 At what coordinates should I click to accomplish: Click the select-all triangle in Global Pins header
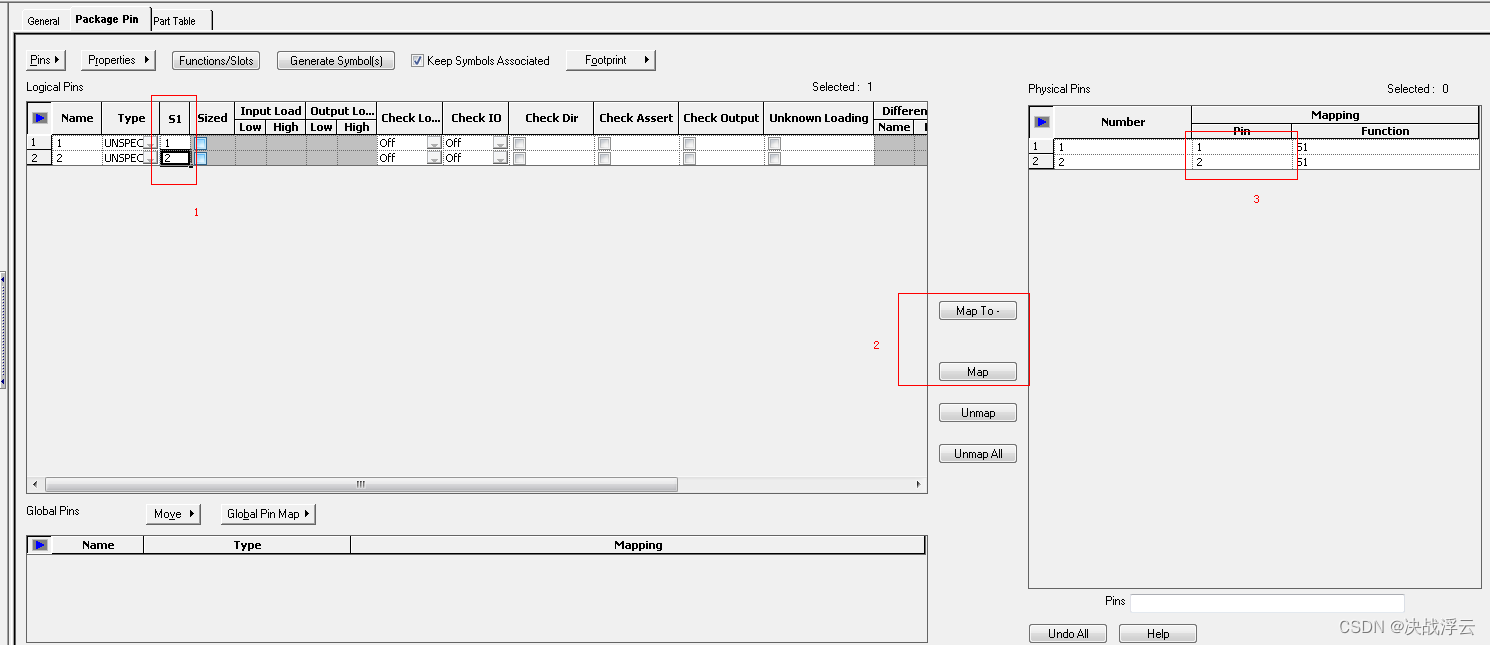(39, 544)
